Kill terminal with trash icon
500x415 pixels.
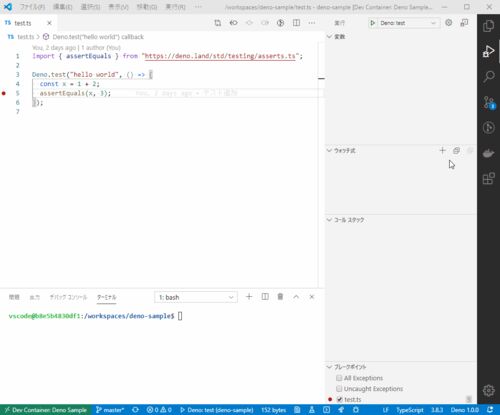coord(280,296)
